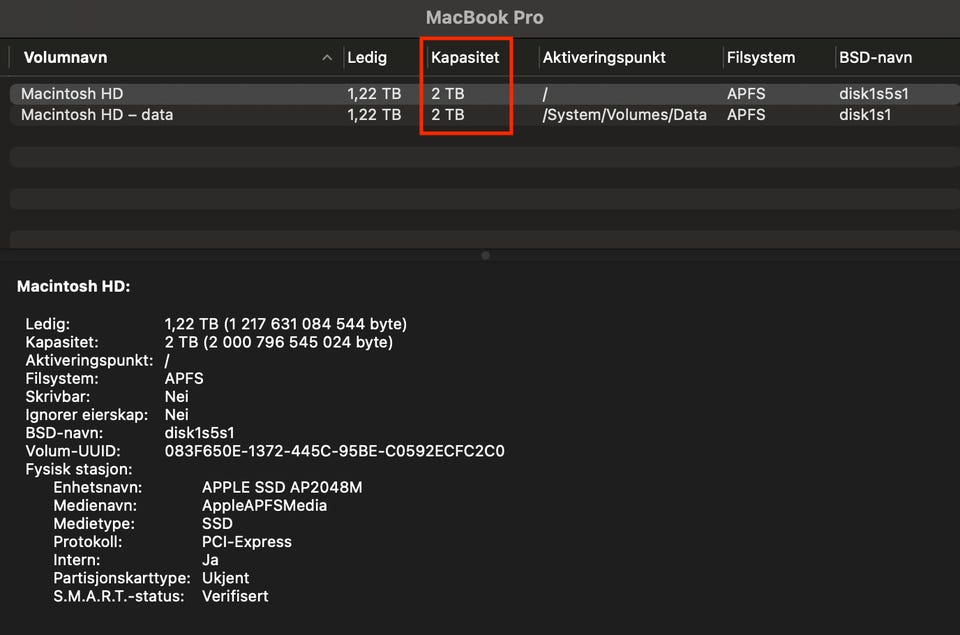Sort by the BSD-navn column header
This screenshot has width=960, height=635.
(875, 58)
